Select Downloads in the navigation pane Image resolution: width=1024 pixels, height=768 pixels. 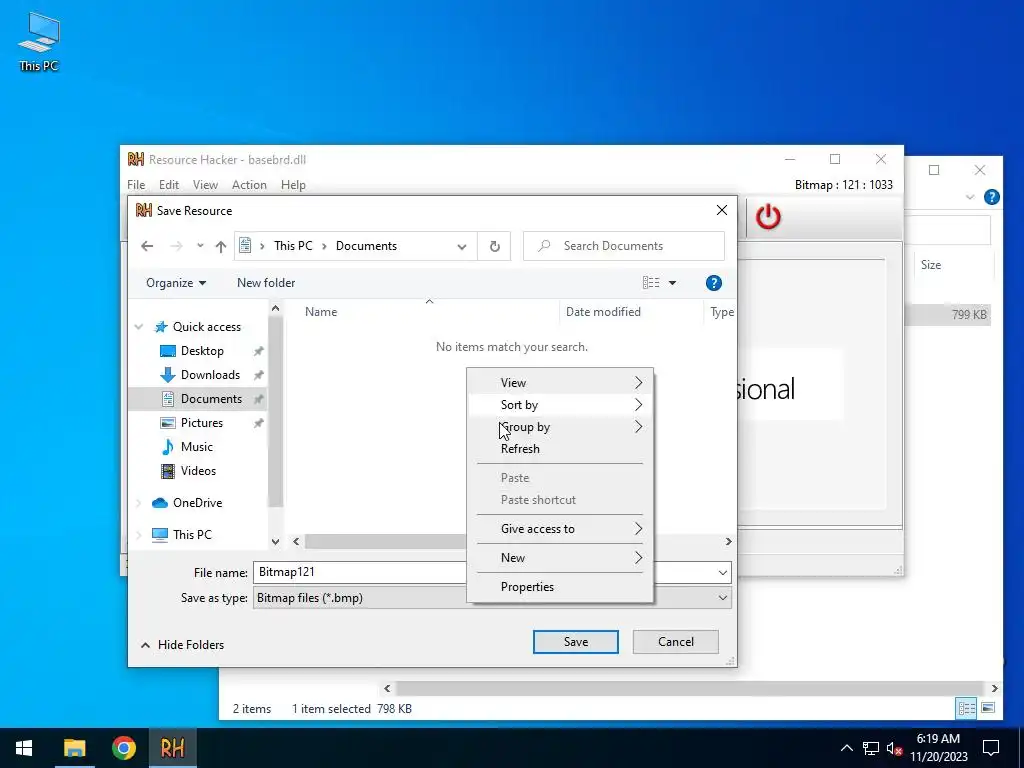(x=210, y=375)
